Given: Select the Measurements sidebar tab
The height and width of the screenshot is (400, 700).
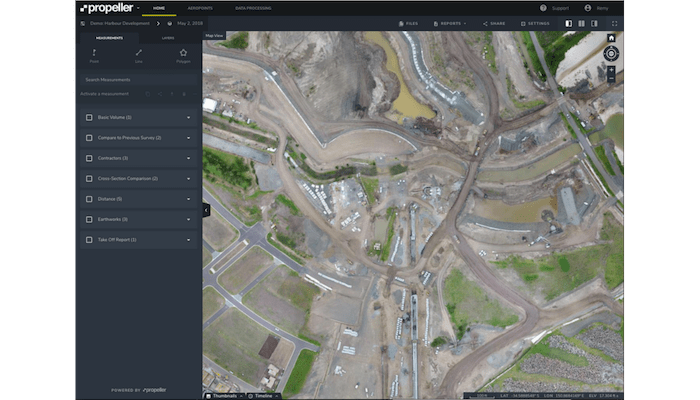Looking at the screenshot, I should point(109,38).
